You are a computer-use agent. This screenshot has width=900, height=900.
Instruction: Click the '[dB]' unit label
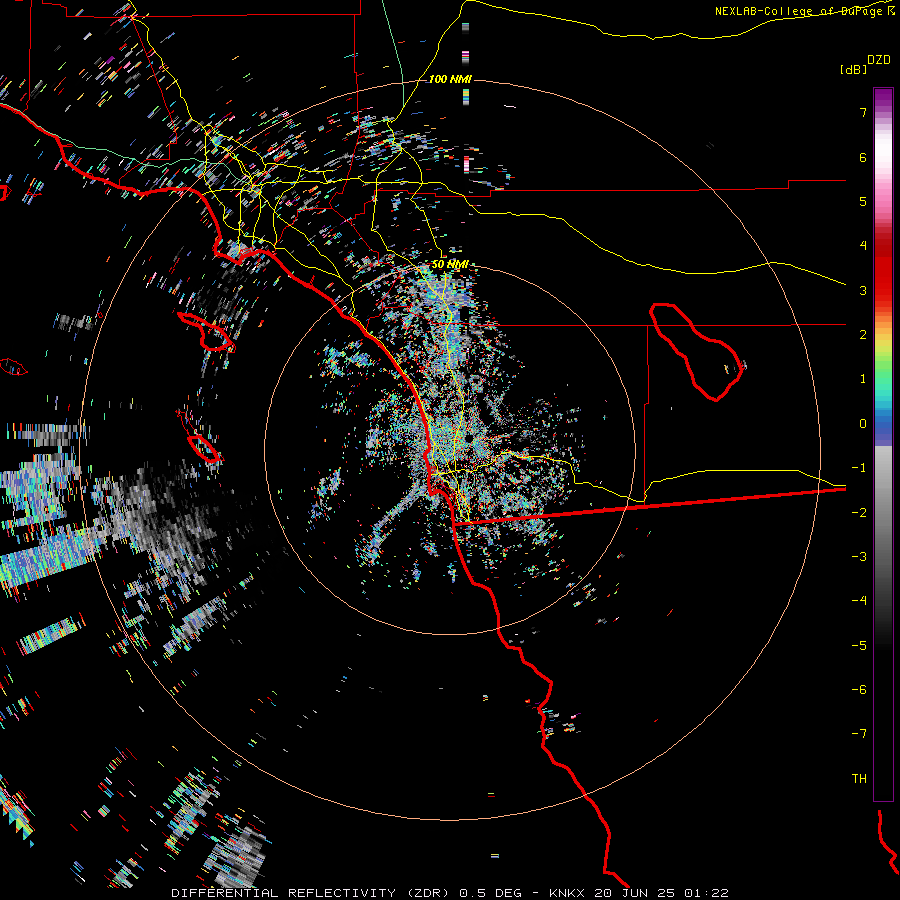[x=853, y=69]
